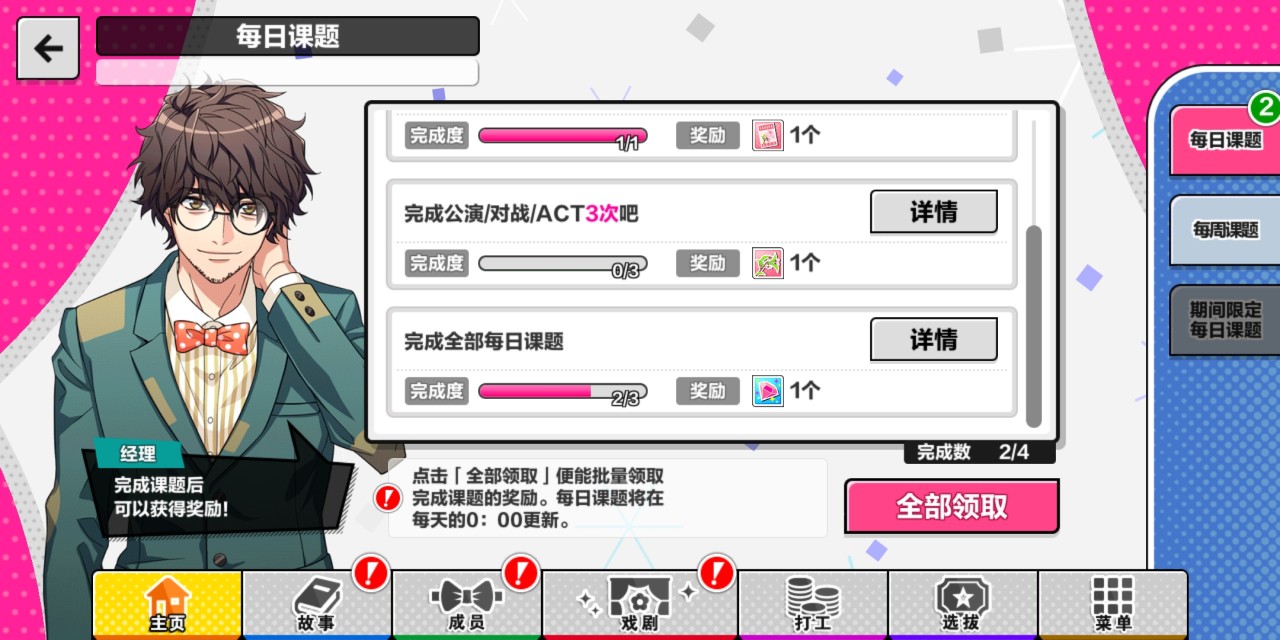1280x640 pixels.
Task: Open the 期间限定每日课题 tab
Action: tap(1226, 320)
